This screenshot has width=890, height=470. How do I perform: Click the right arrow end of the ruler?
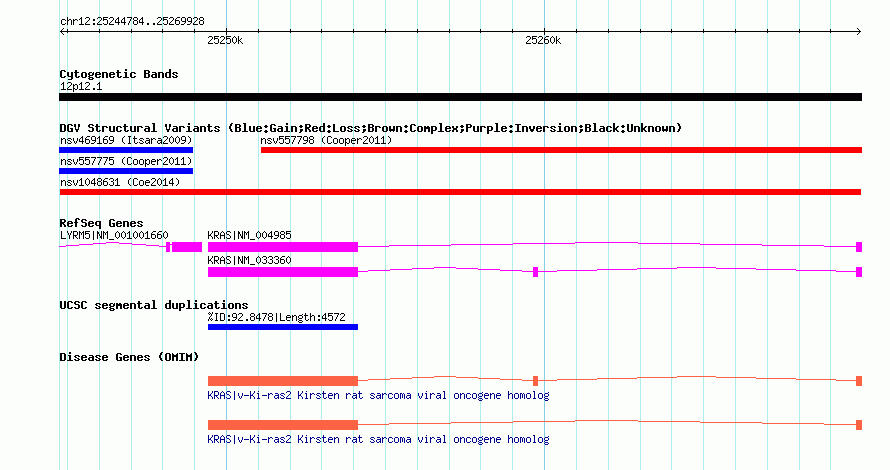[x=859, y=32]
